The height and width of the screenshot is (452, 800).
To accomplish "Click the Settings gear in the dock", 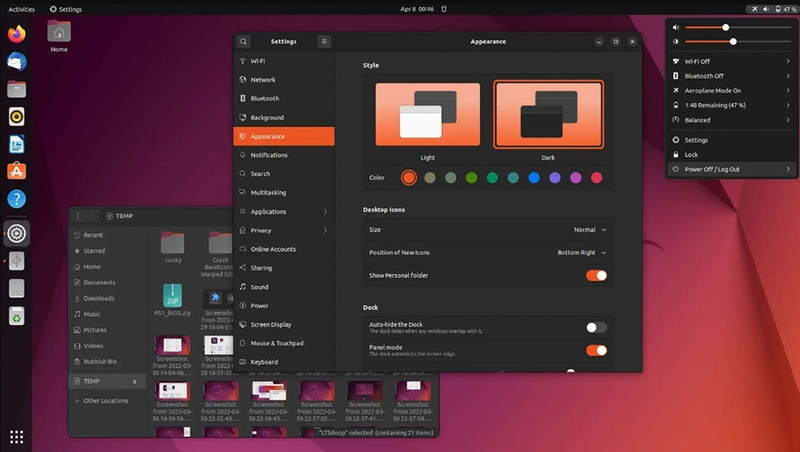I will coord(16,234).
